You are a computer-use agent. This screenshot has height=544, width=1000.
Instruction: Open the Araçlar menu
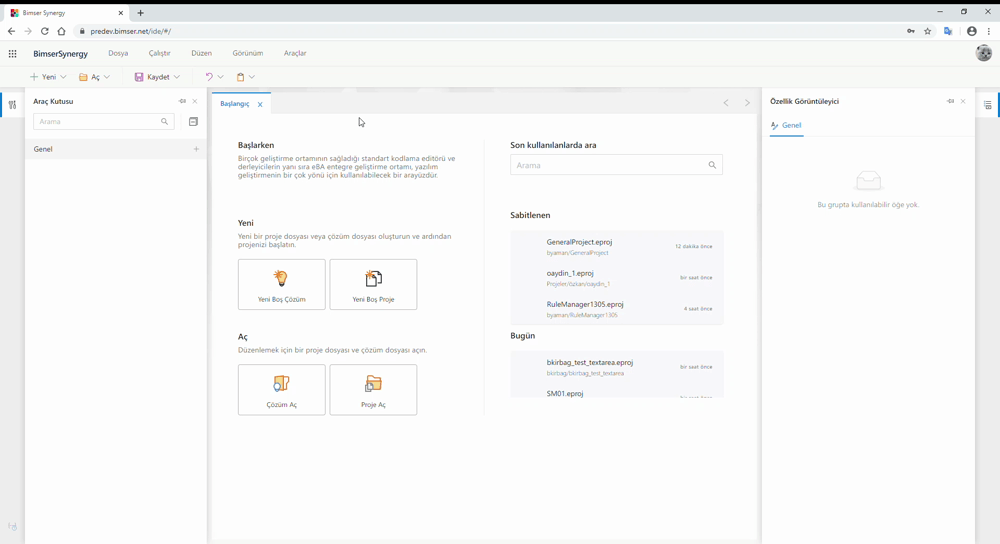pyautogui.click(x=295, y=53)
